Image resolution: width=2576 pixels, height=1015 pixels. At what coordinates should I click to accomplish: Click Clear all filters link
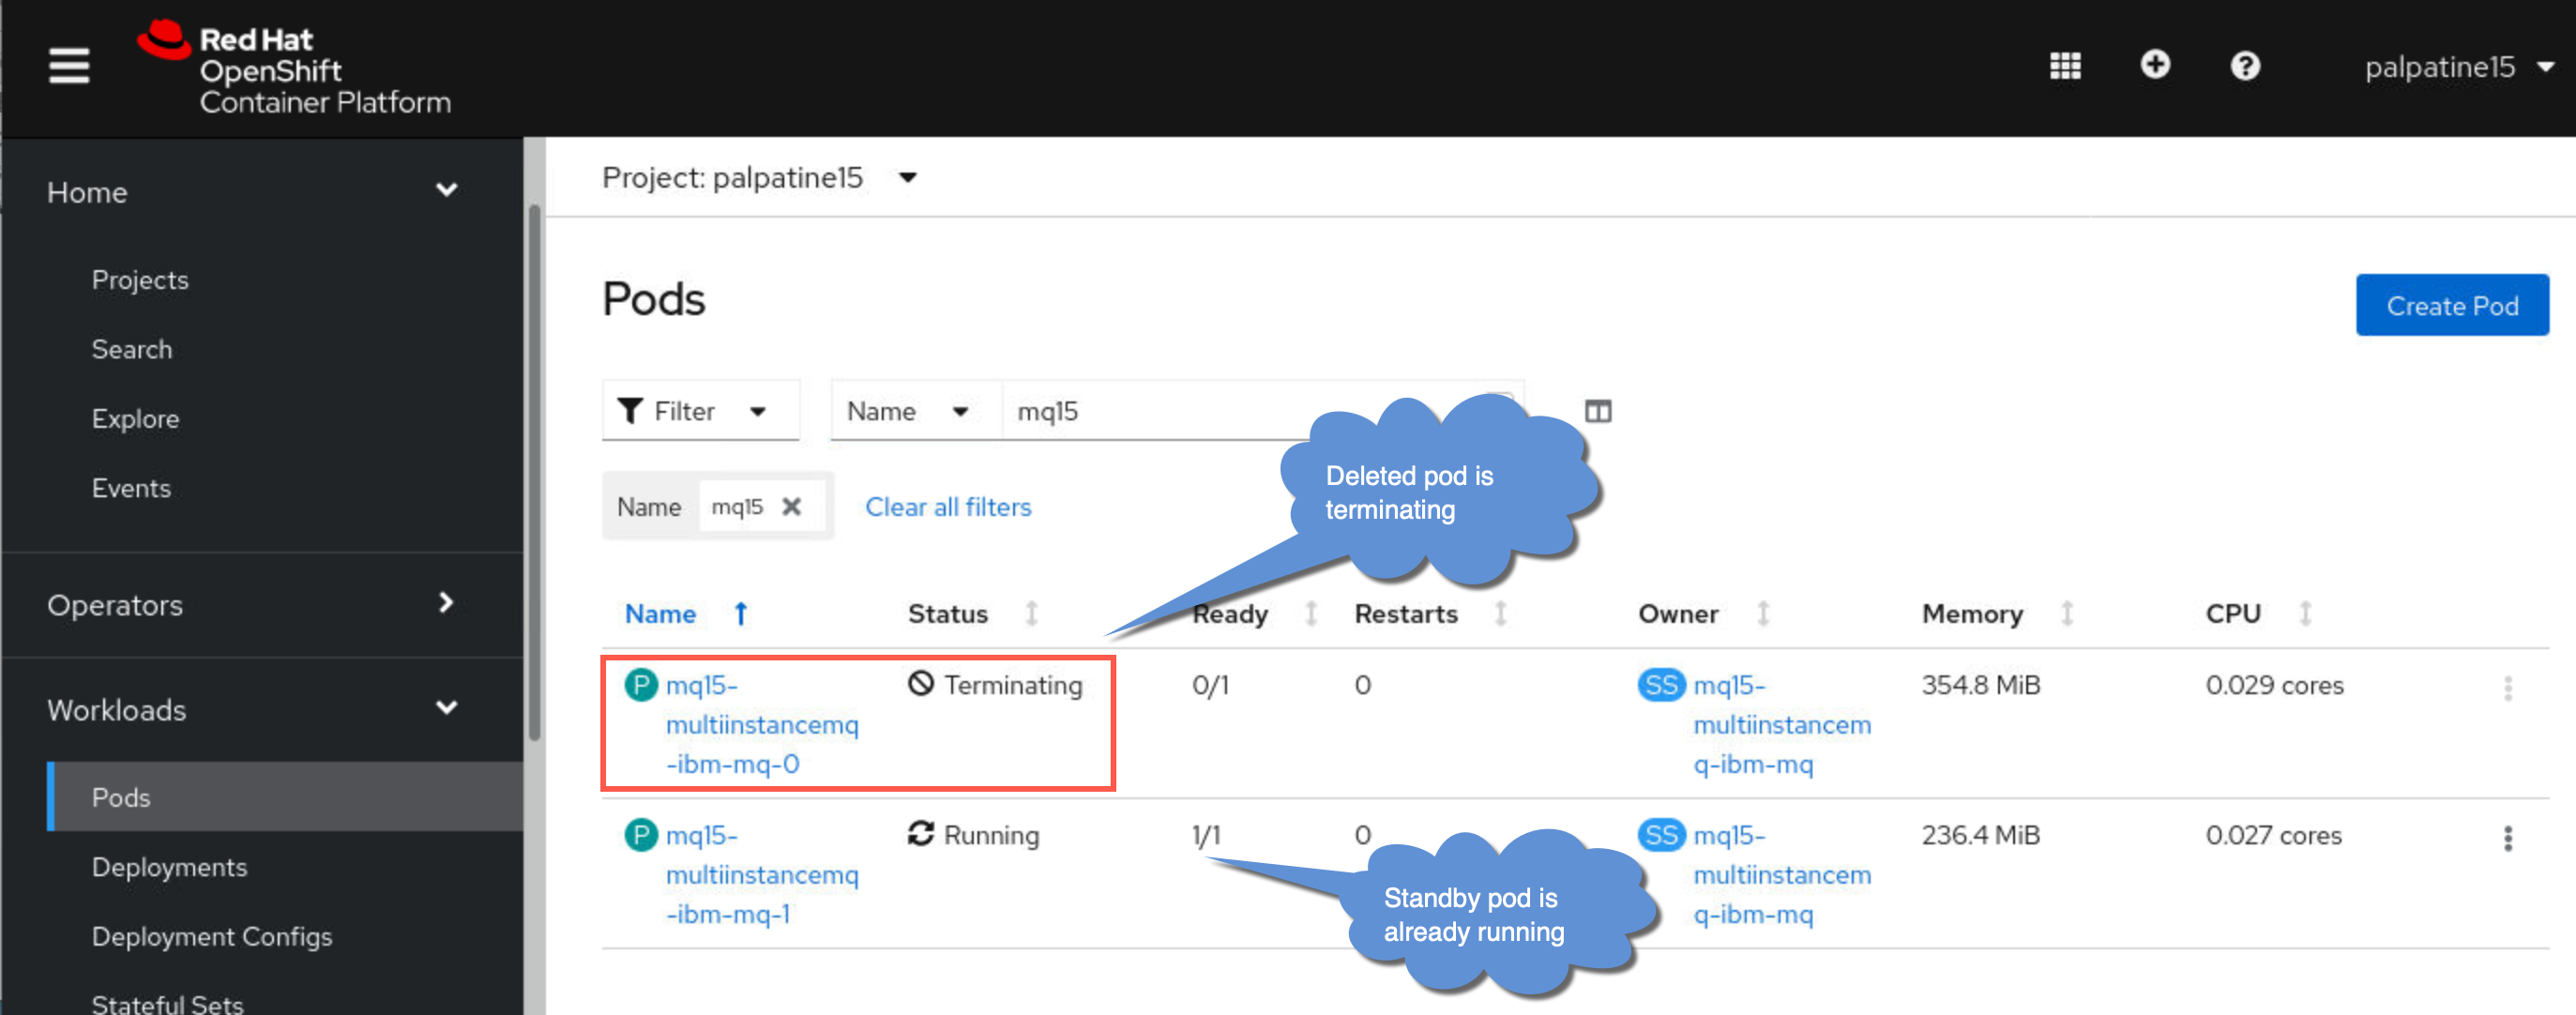pos(948,507)
